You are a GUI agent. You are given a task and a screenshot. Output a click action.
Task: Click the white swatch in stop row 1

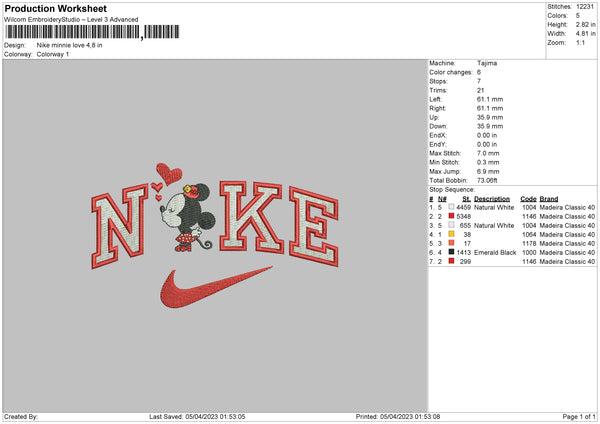452,207
